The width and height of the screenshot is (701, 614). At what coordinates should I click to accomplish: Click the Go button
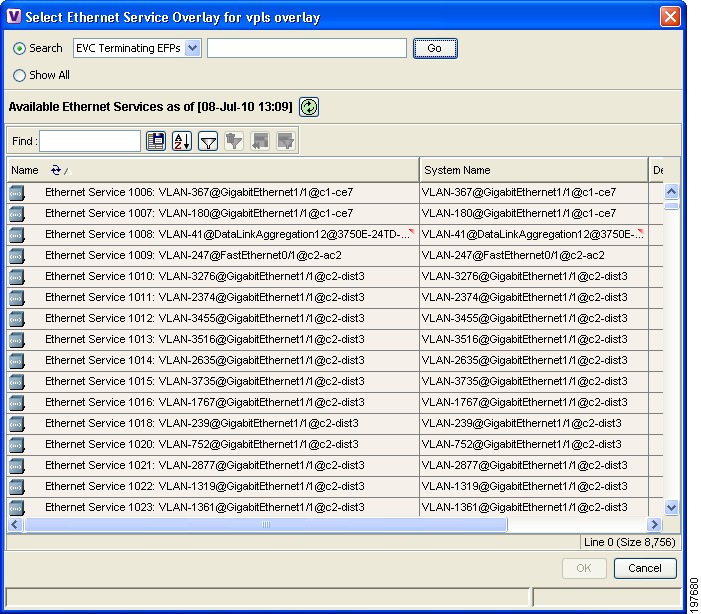[435, 48]
